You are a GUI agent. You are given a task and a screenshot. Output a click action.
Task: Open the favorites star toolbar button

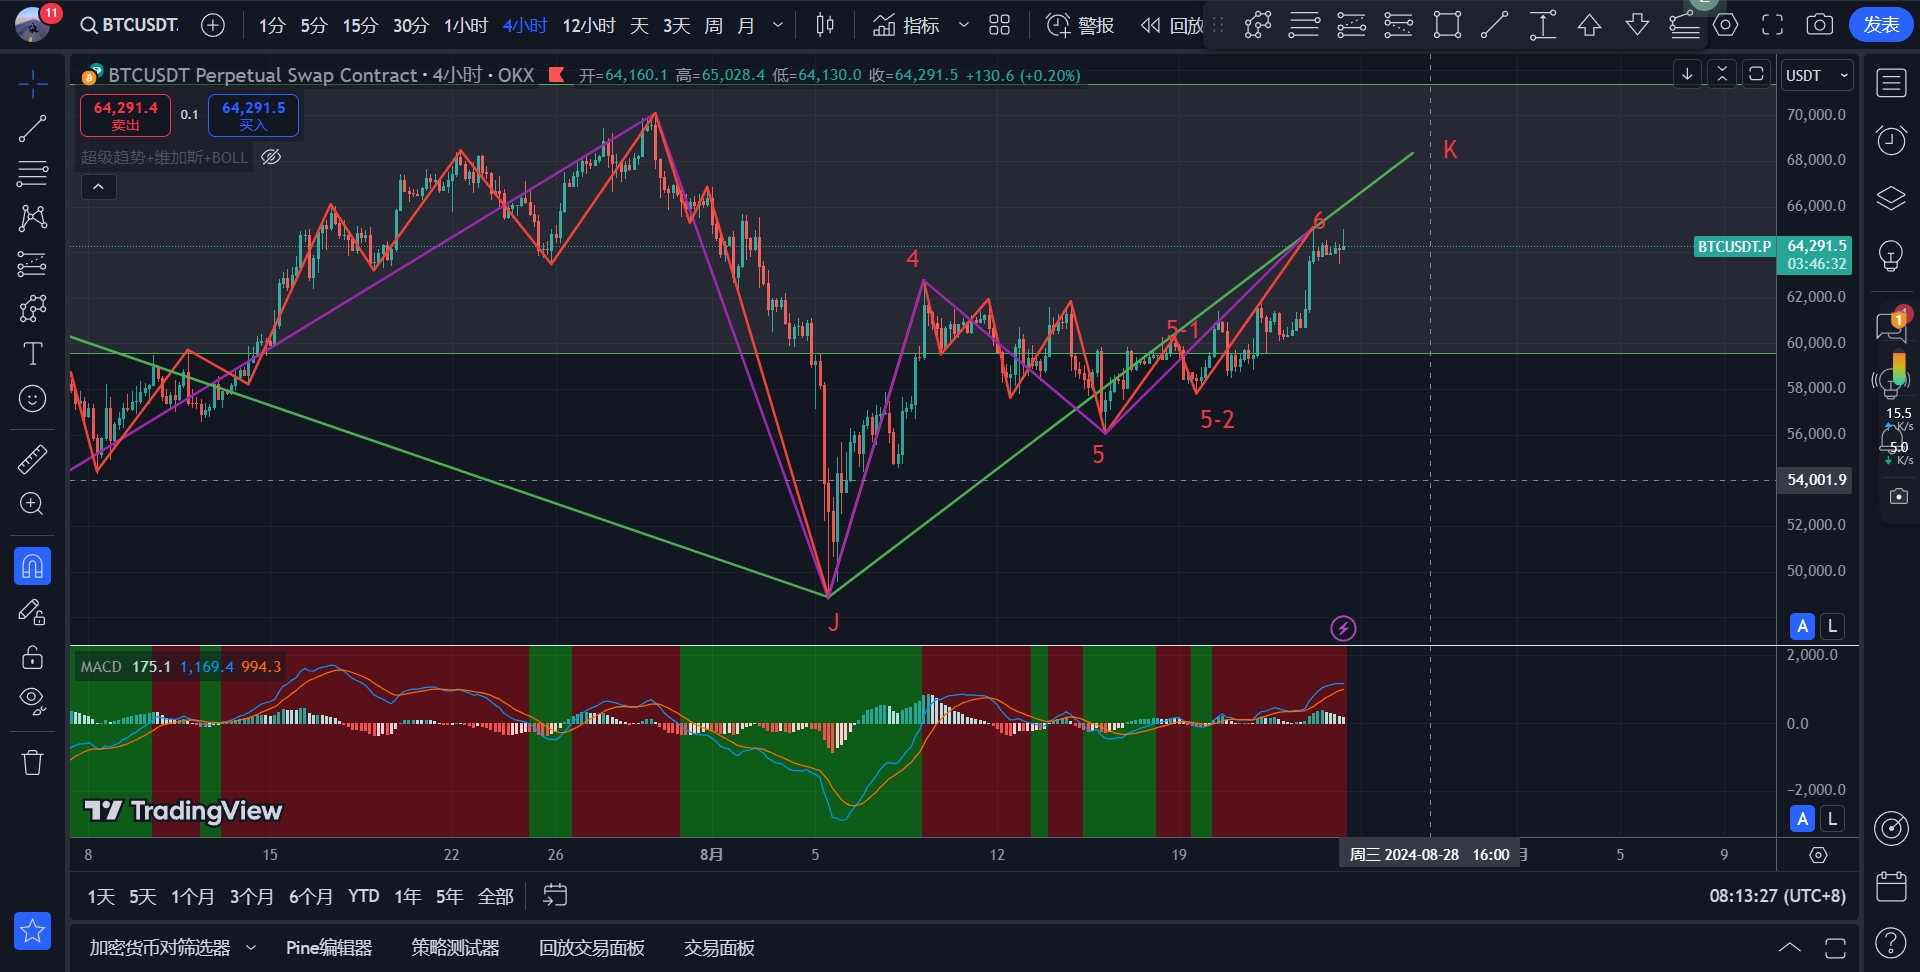point(33,931)
